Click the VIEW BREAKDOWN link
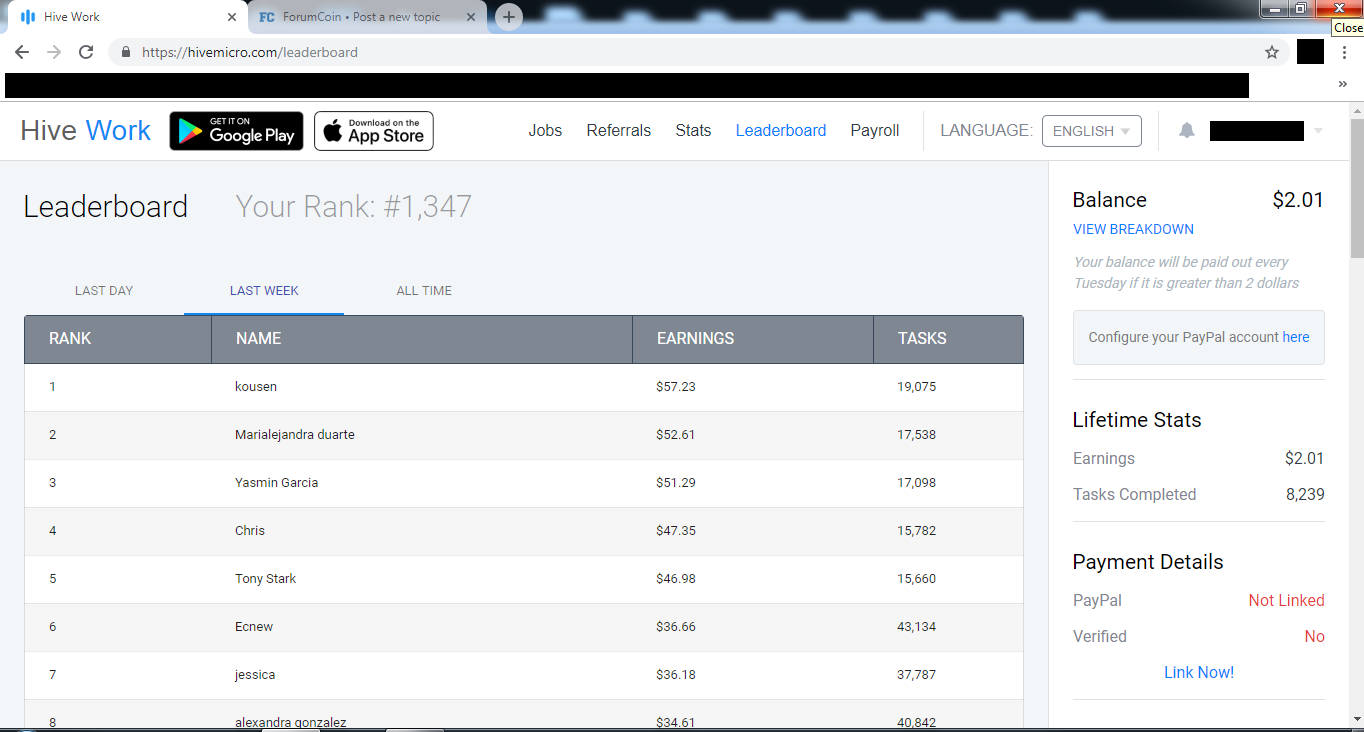1364x732 pixels. tap(1133, 229)
